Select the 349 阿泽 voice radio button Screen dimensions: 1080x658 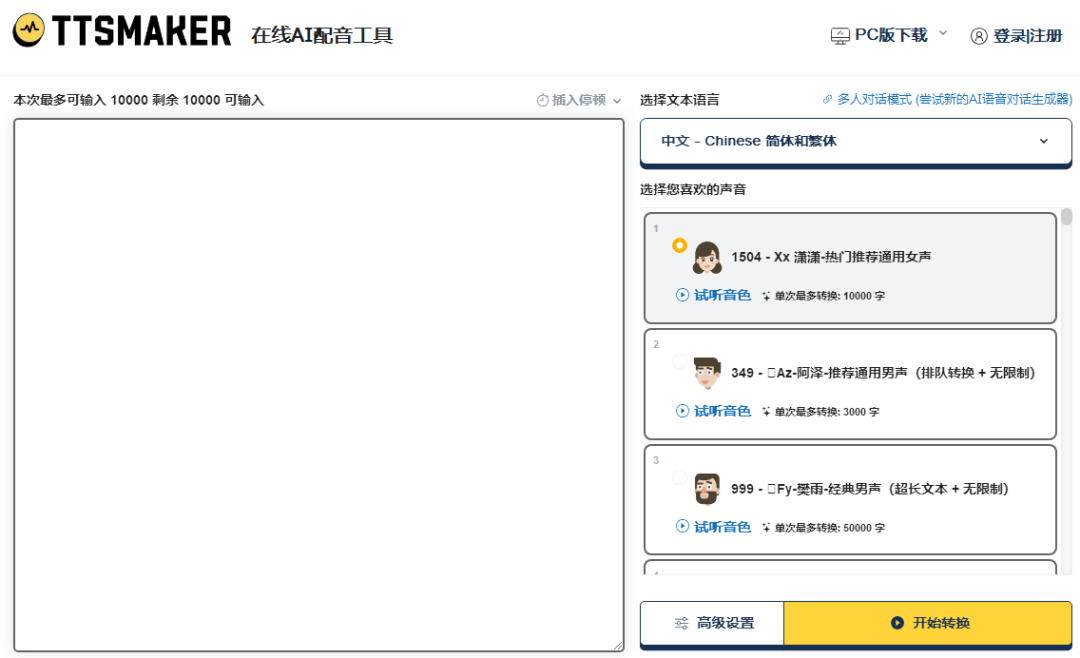tap(680, 361)
